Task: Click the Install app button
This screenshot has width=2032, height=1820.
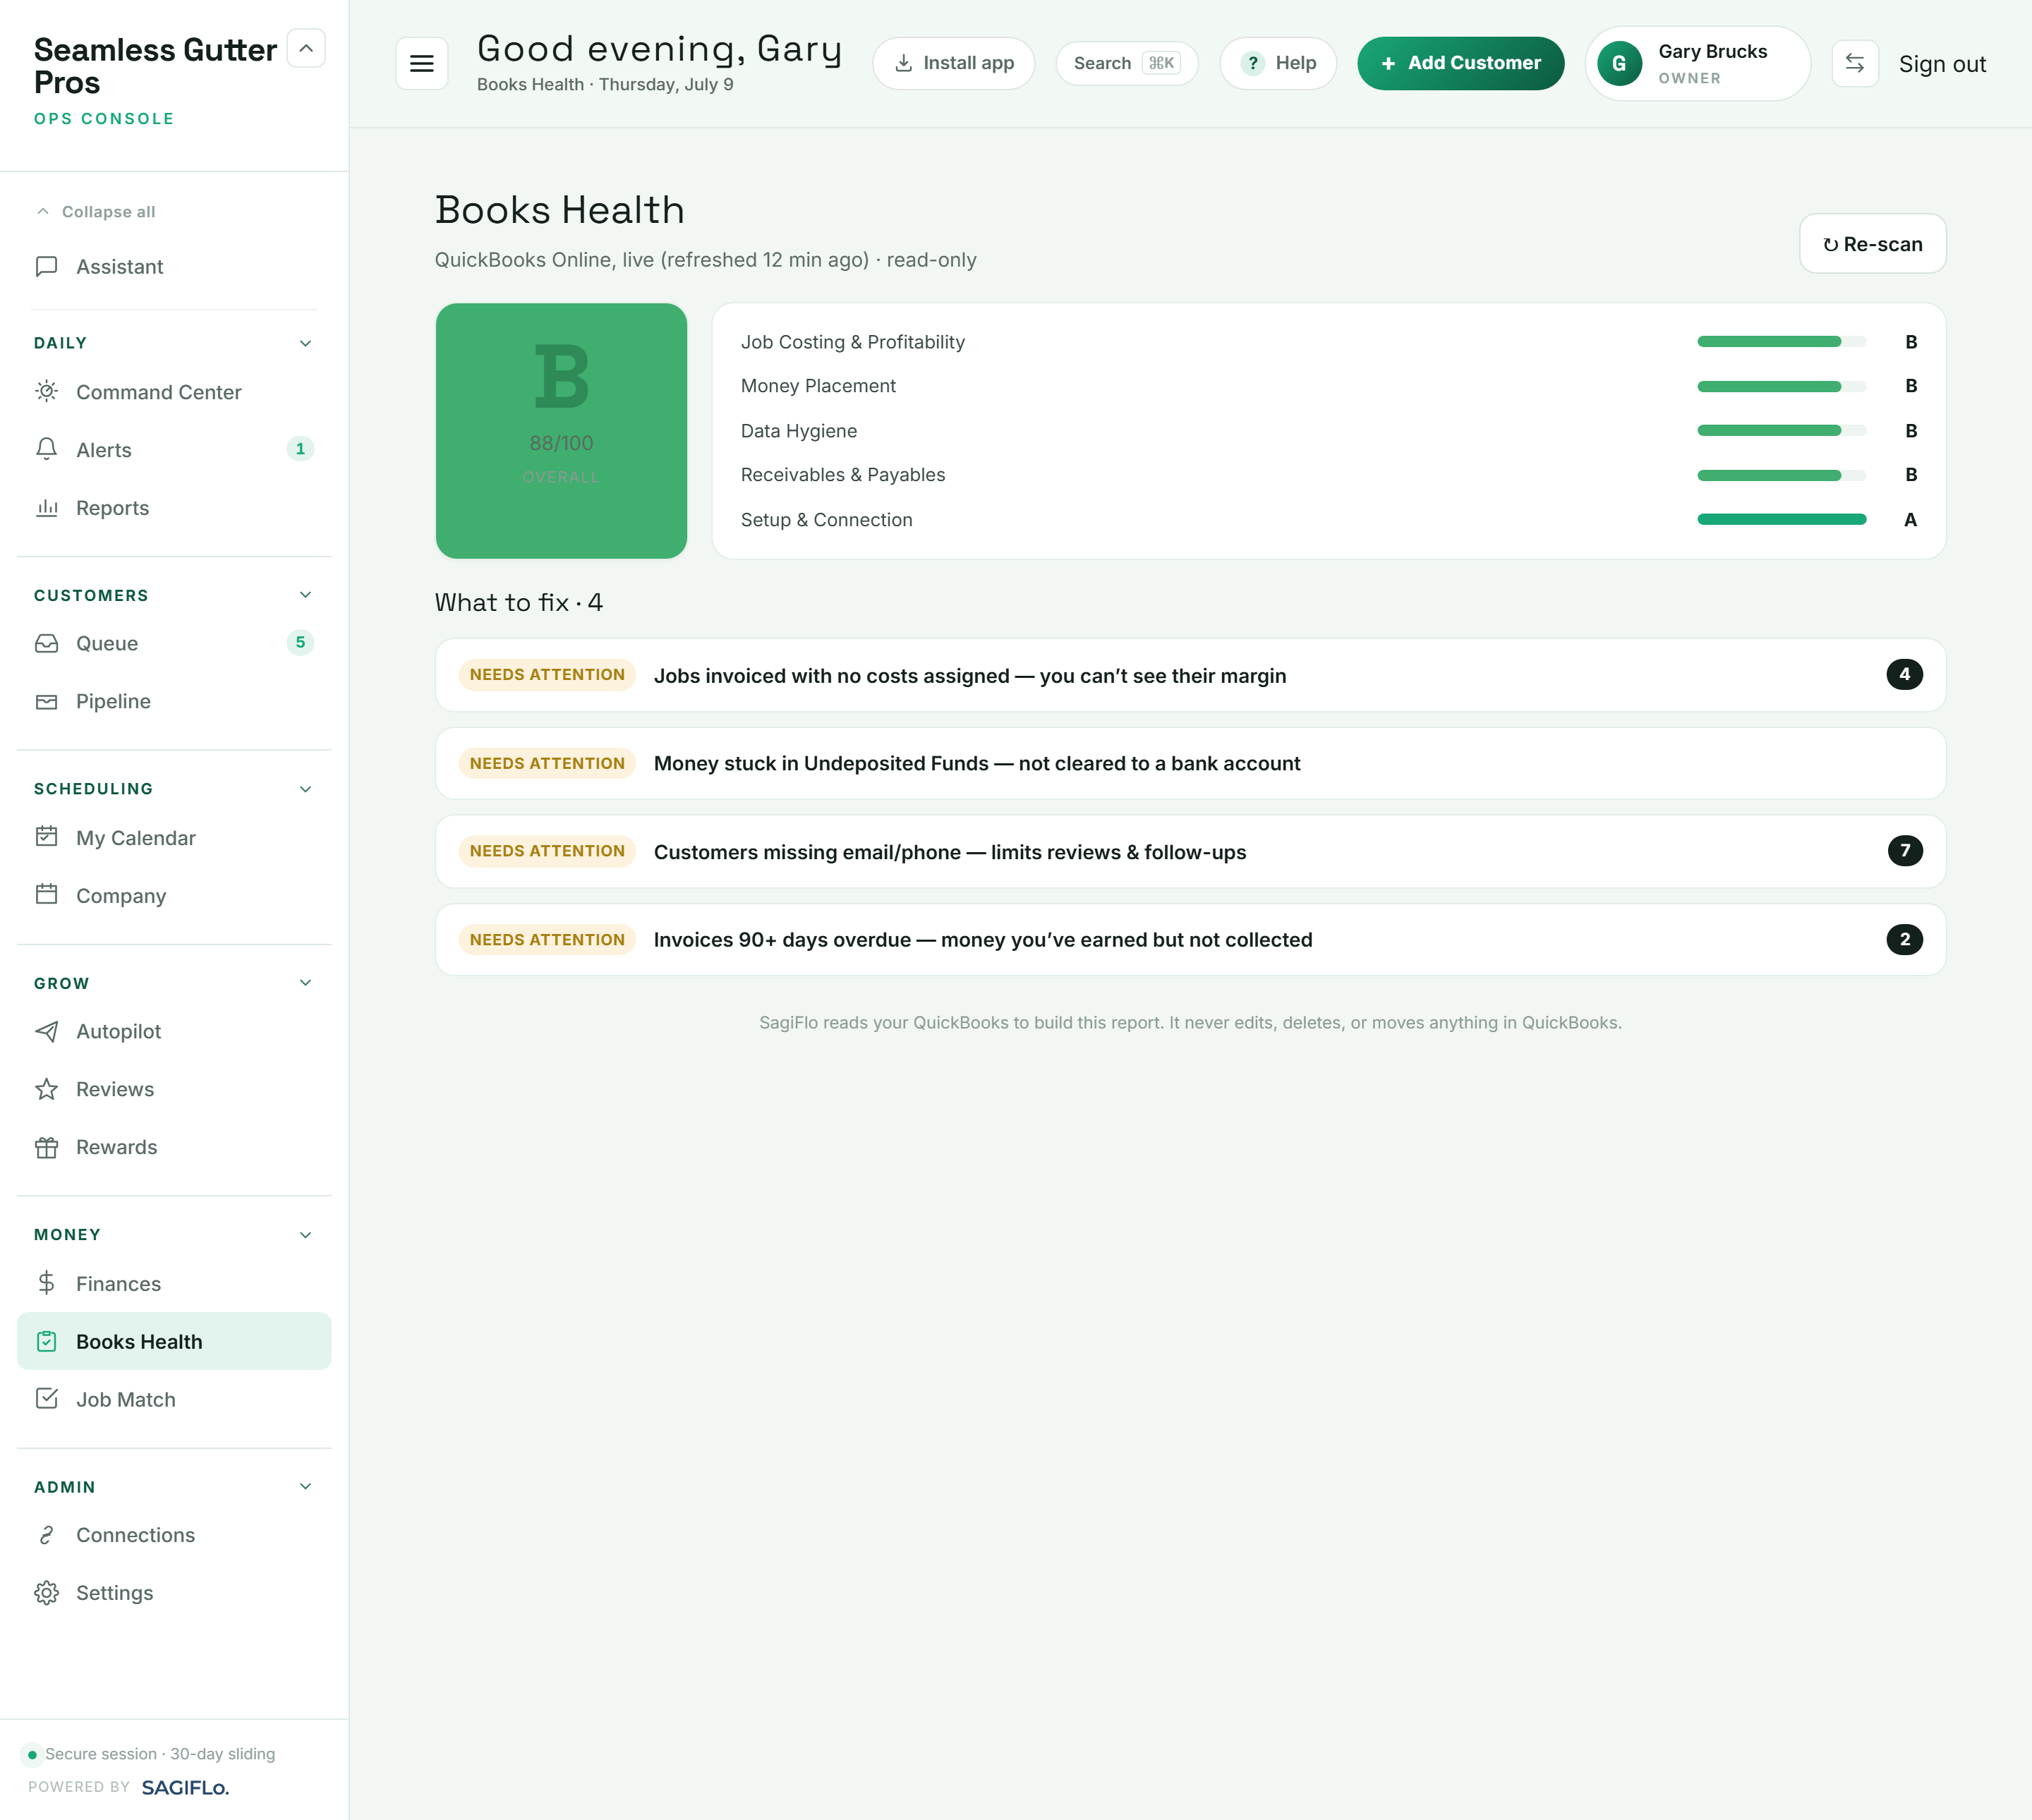Action: 953,63
